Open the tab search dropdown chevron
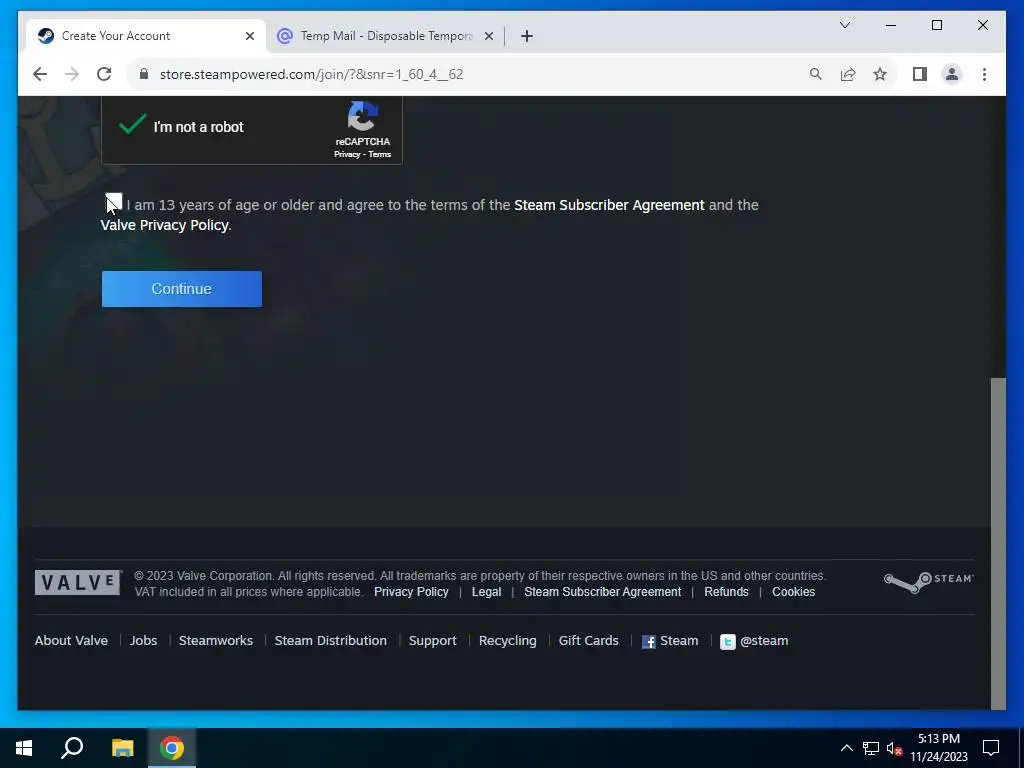The height and width of the screenshot is (768, 1024). [x=844, y=25]
